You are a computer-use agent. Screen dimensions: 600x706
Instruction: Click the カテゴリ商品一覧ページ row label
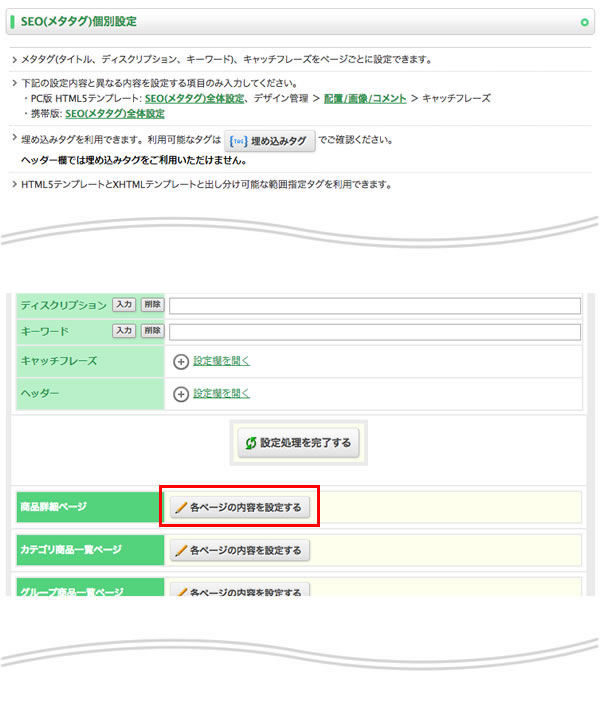pos(71,550)
